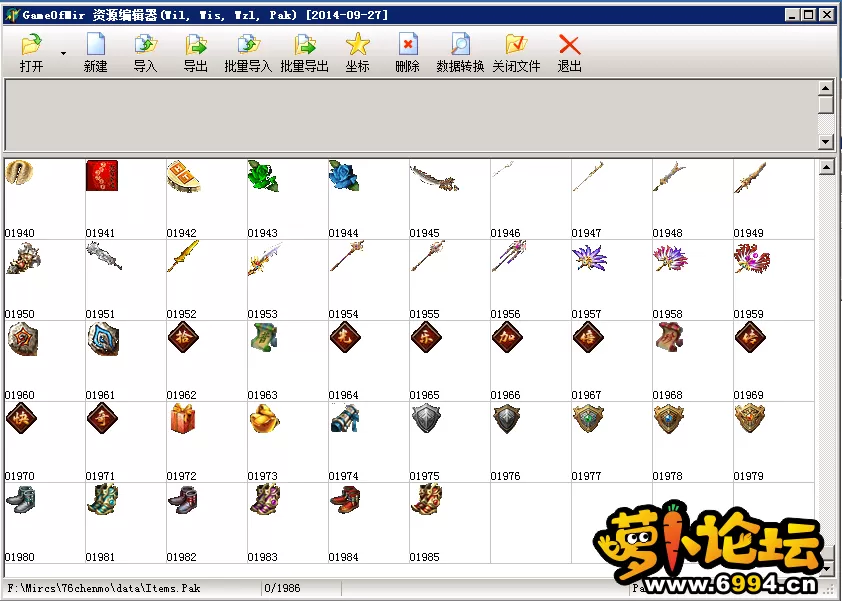Image resolution: width=842 pixels, height=601 pixels.
Task: Select the gray boots item 01980
Action: [x=21, y=499]
